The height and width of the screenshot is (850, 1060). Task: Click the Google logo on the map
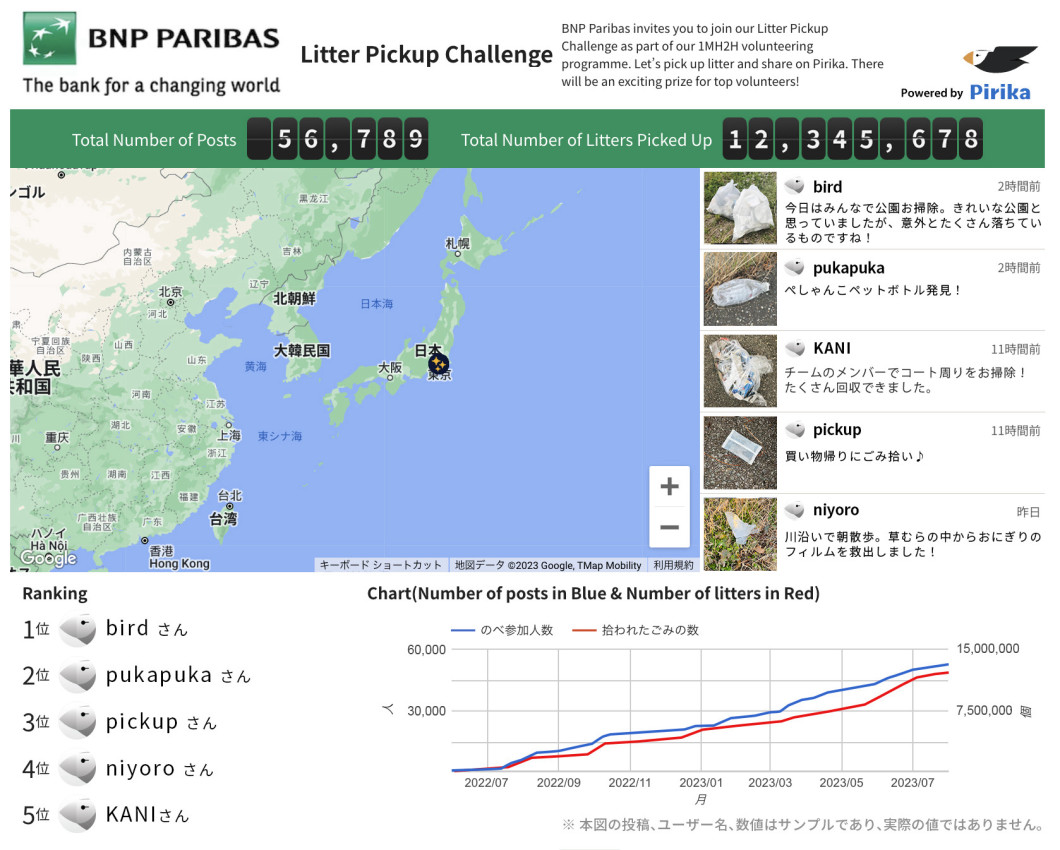(48, 558)
